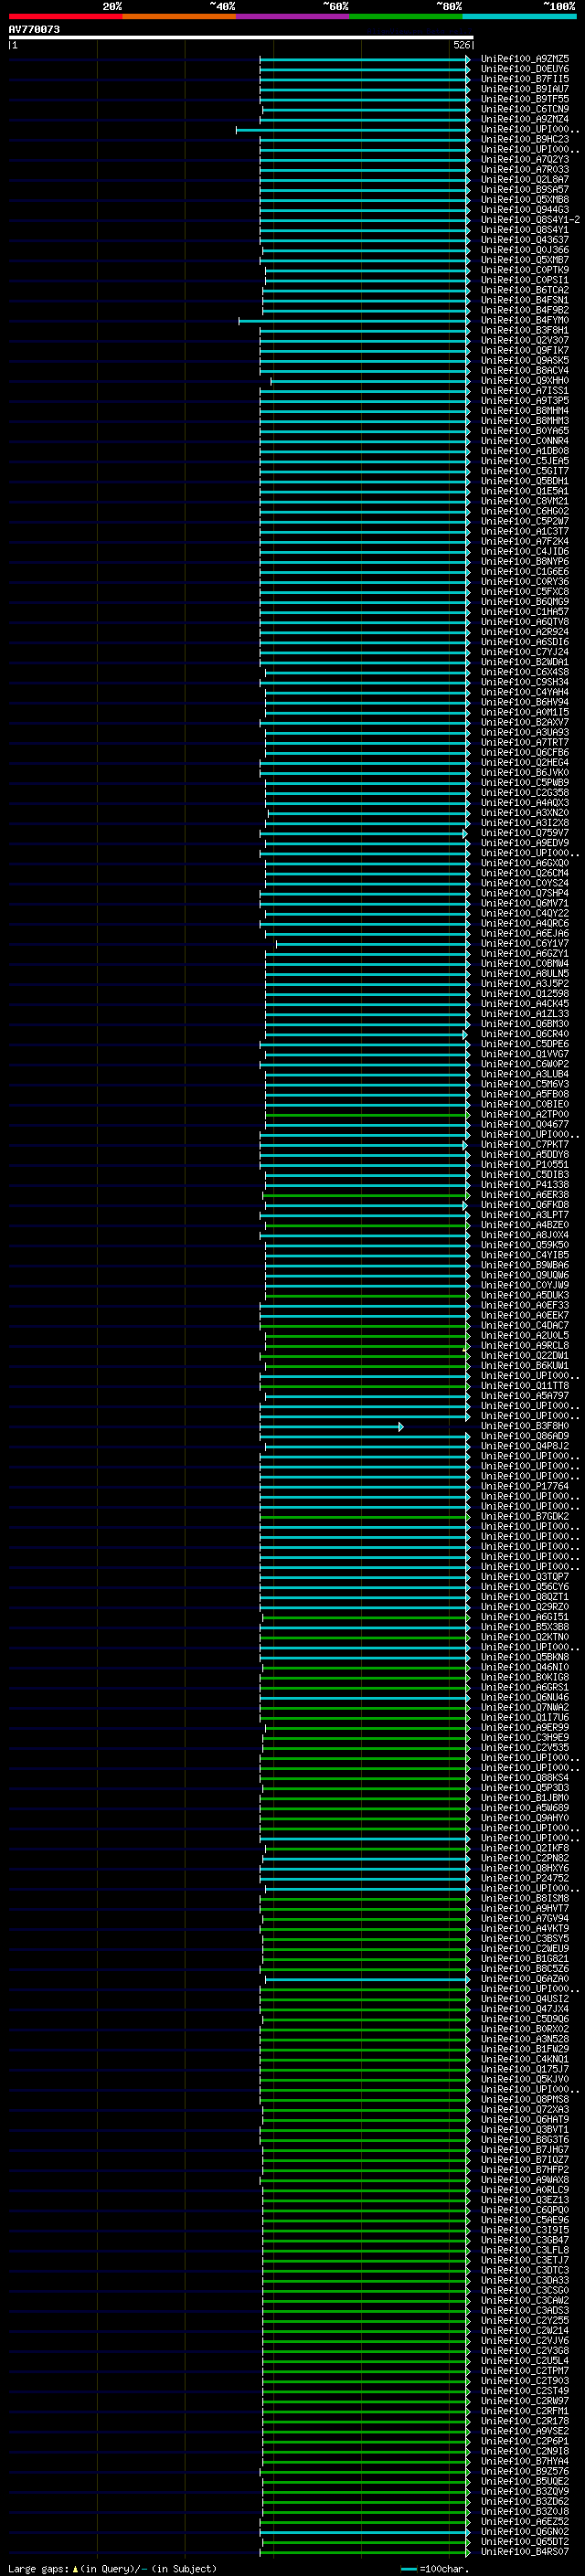Select the UniRef100_P10551 label
This screenshot has width=585, height=2576.
click(x=524, y=1165)
